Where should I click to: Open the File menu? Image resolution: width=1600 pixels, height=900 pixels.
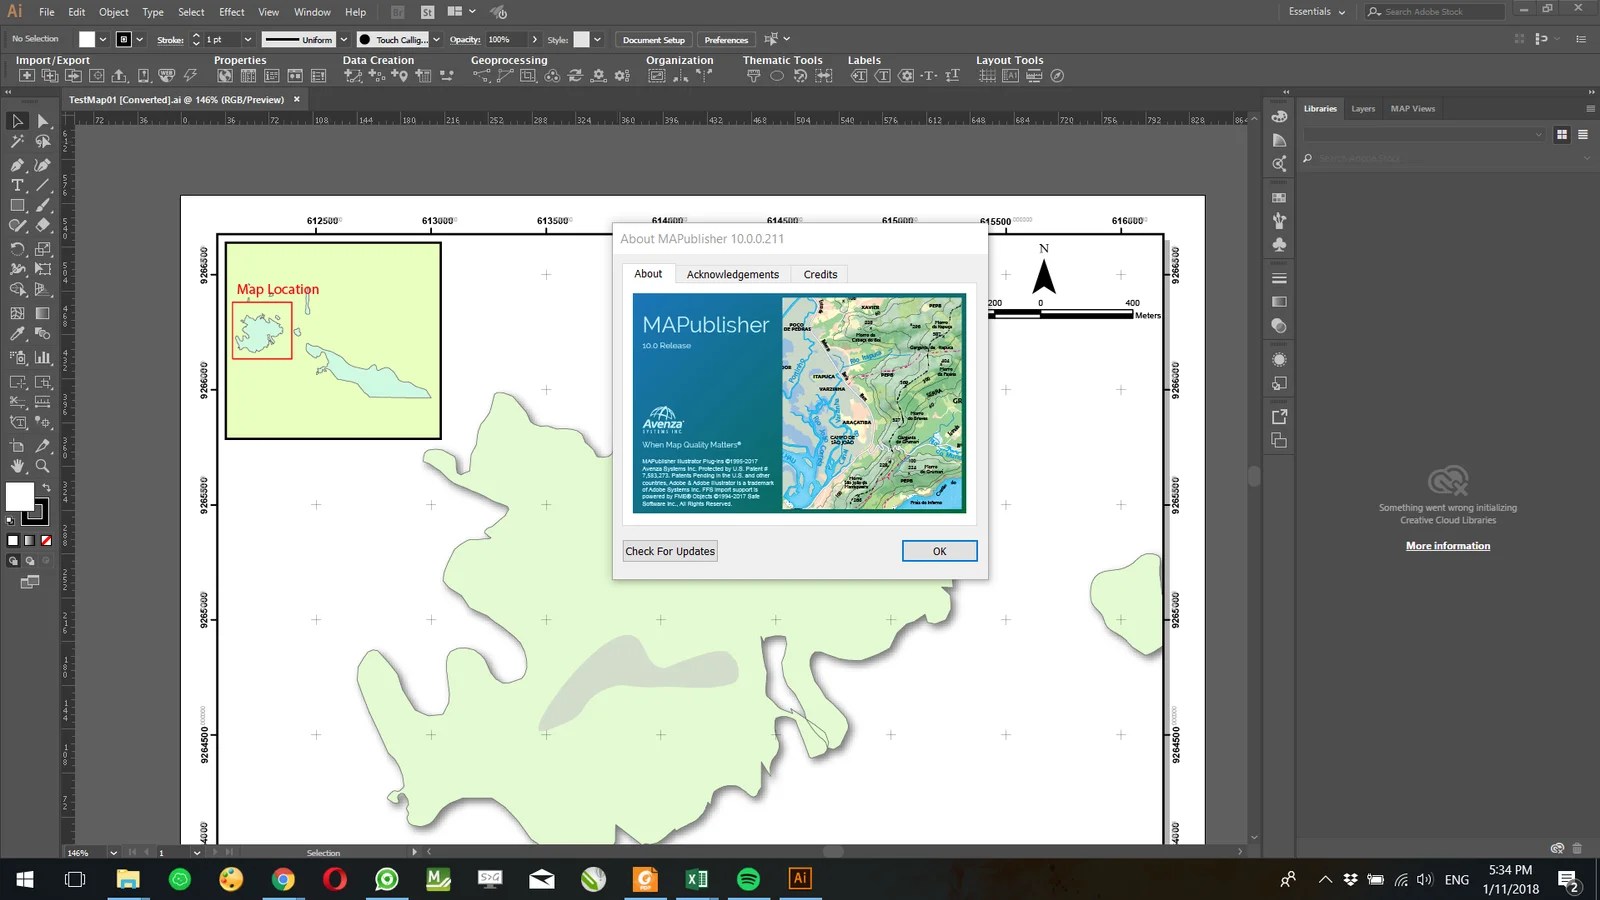(x=47, y=12)
